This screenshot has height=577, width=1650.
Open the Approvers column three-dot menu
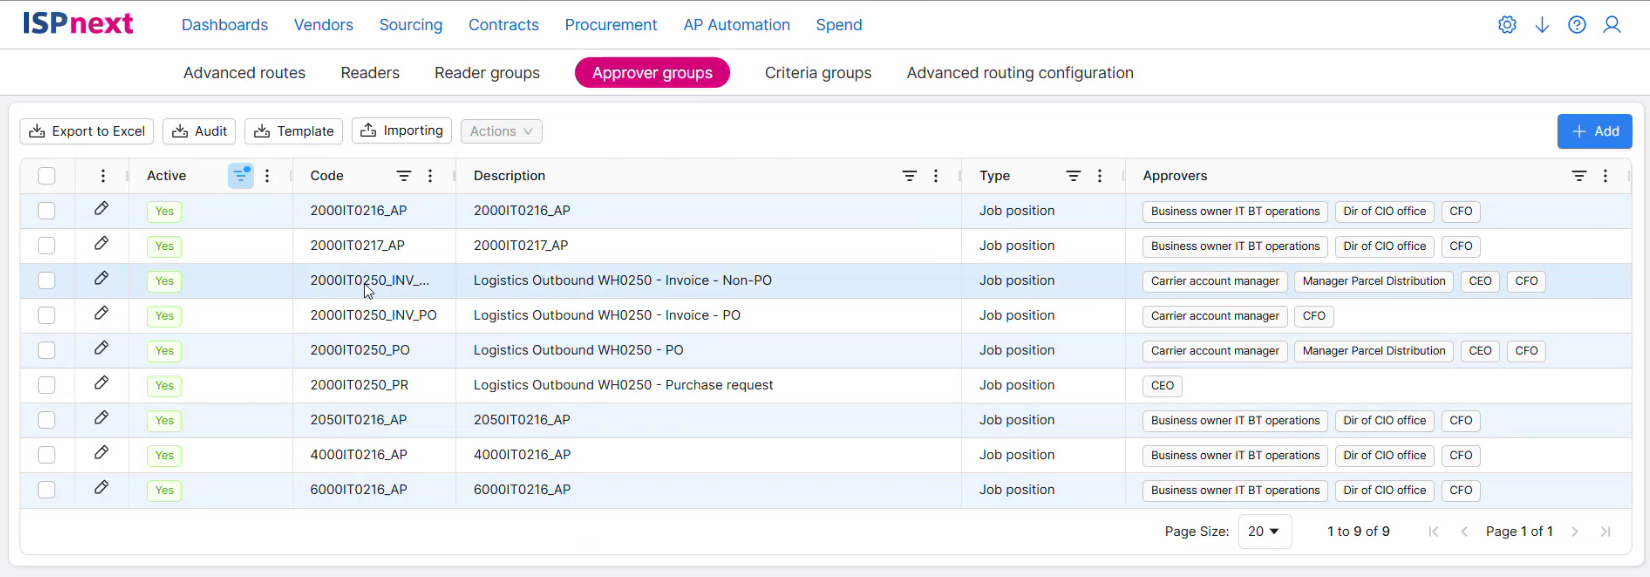(1606, 176)
